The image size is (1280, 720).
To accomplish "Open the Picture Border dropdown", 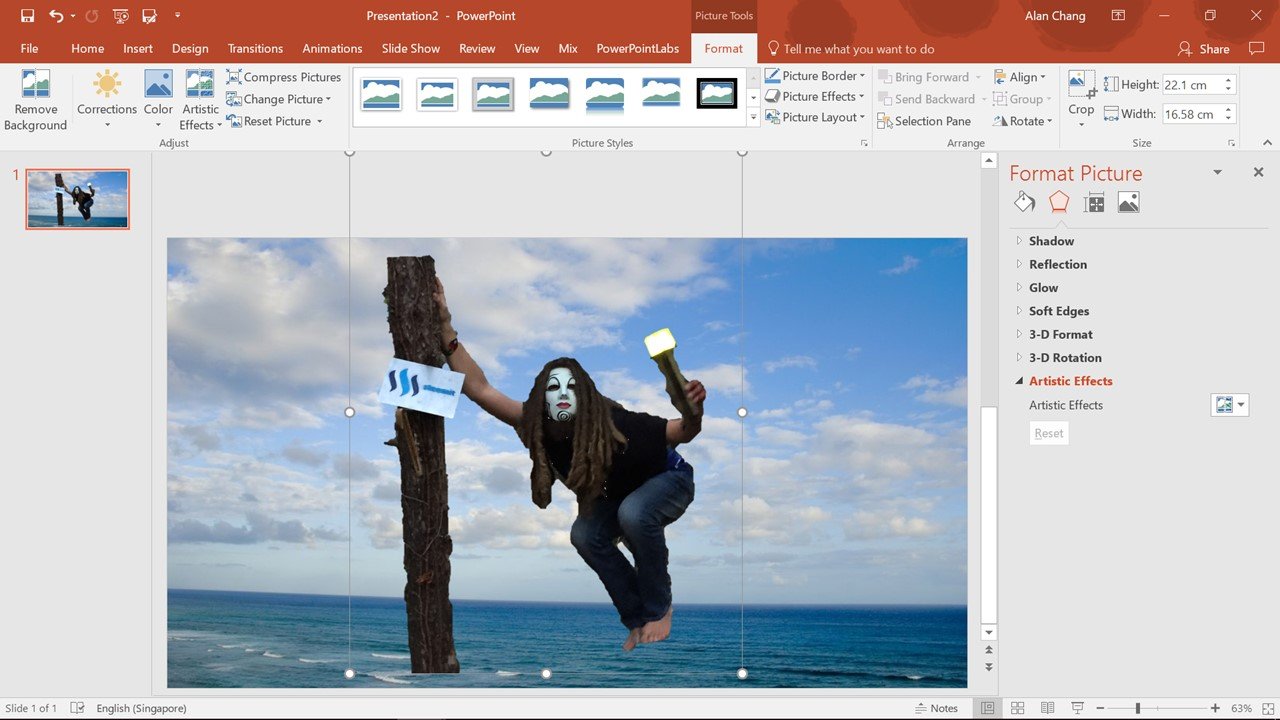I will click(815, 76).
